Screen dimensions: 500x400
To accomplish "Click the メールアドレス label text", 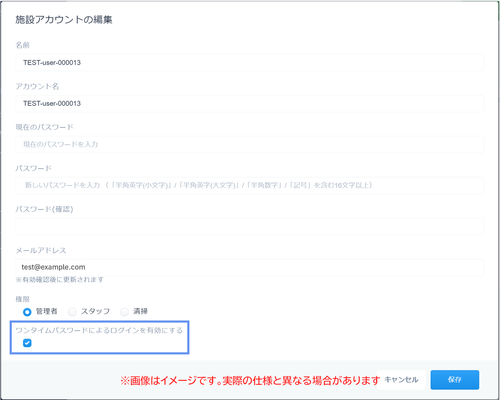I will (x=41, y=250).
